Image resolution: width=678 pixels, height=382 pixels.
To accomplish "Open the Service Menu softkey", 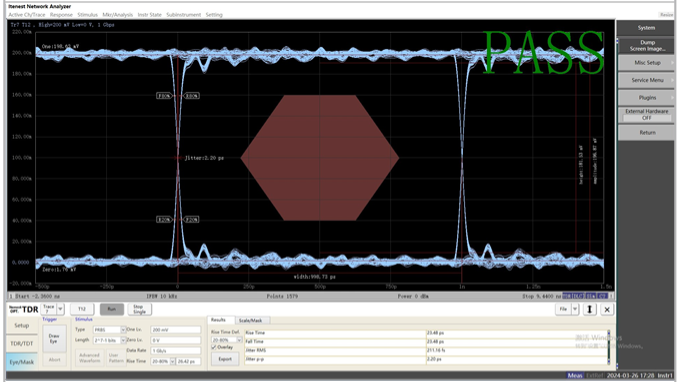I will (x=646, y=80).
